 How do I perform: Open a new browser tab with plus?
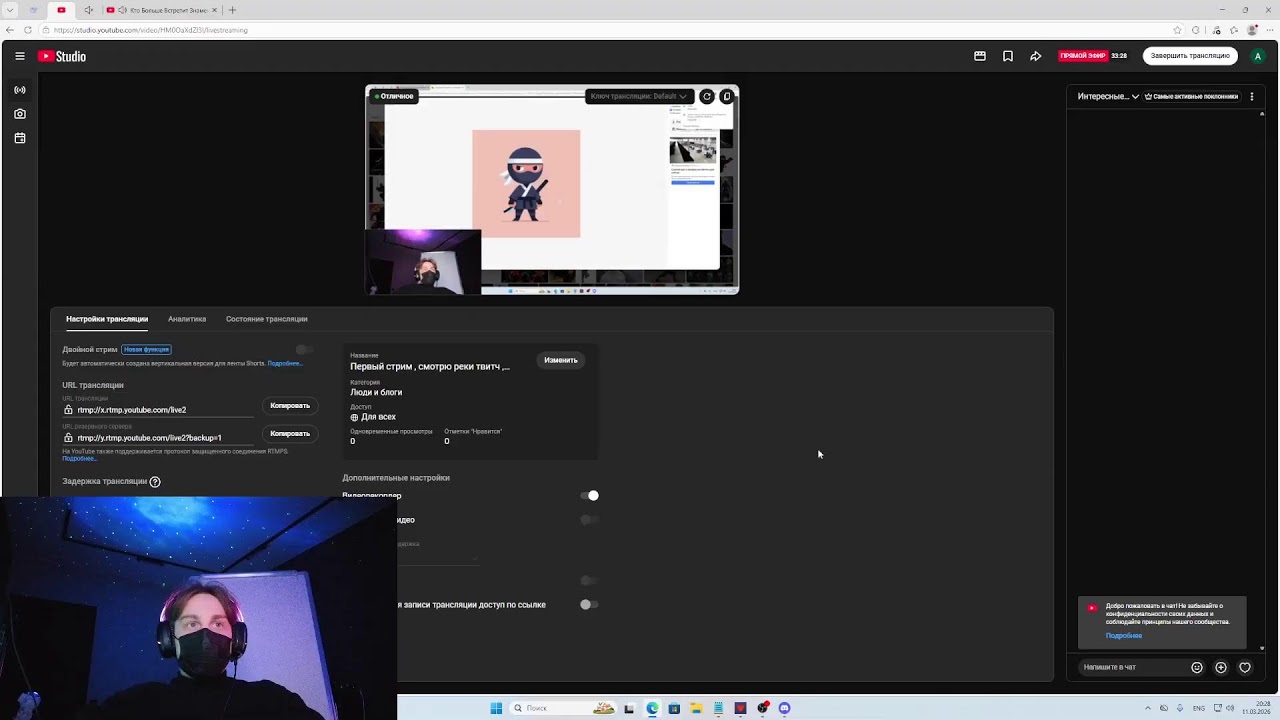232,10
